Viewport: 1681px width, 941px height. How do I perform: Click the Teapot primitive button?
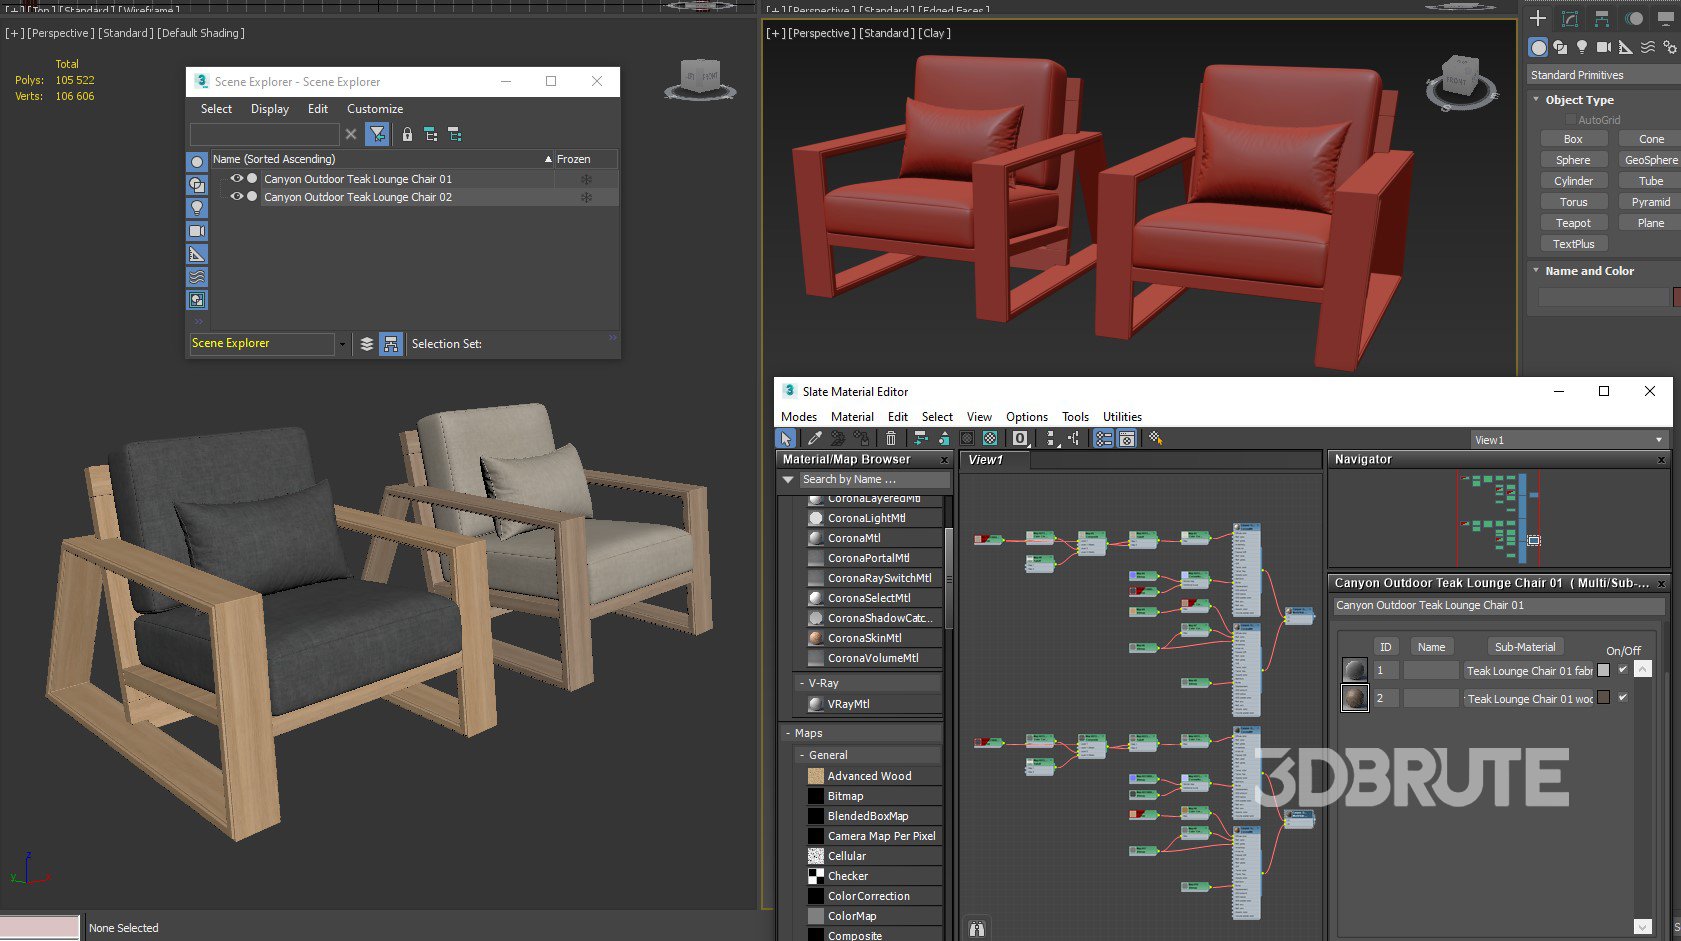pos(1572,223)
